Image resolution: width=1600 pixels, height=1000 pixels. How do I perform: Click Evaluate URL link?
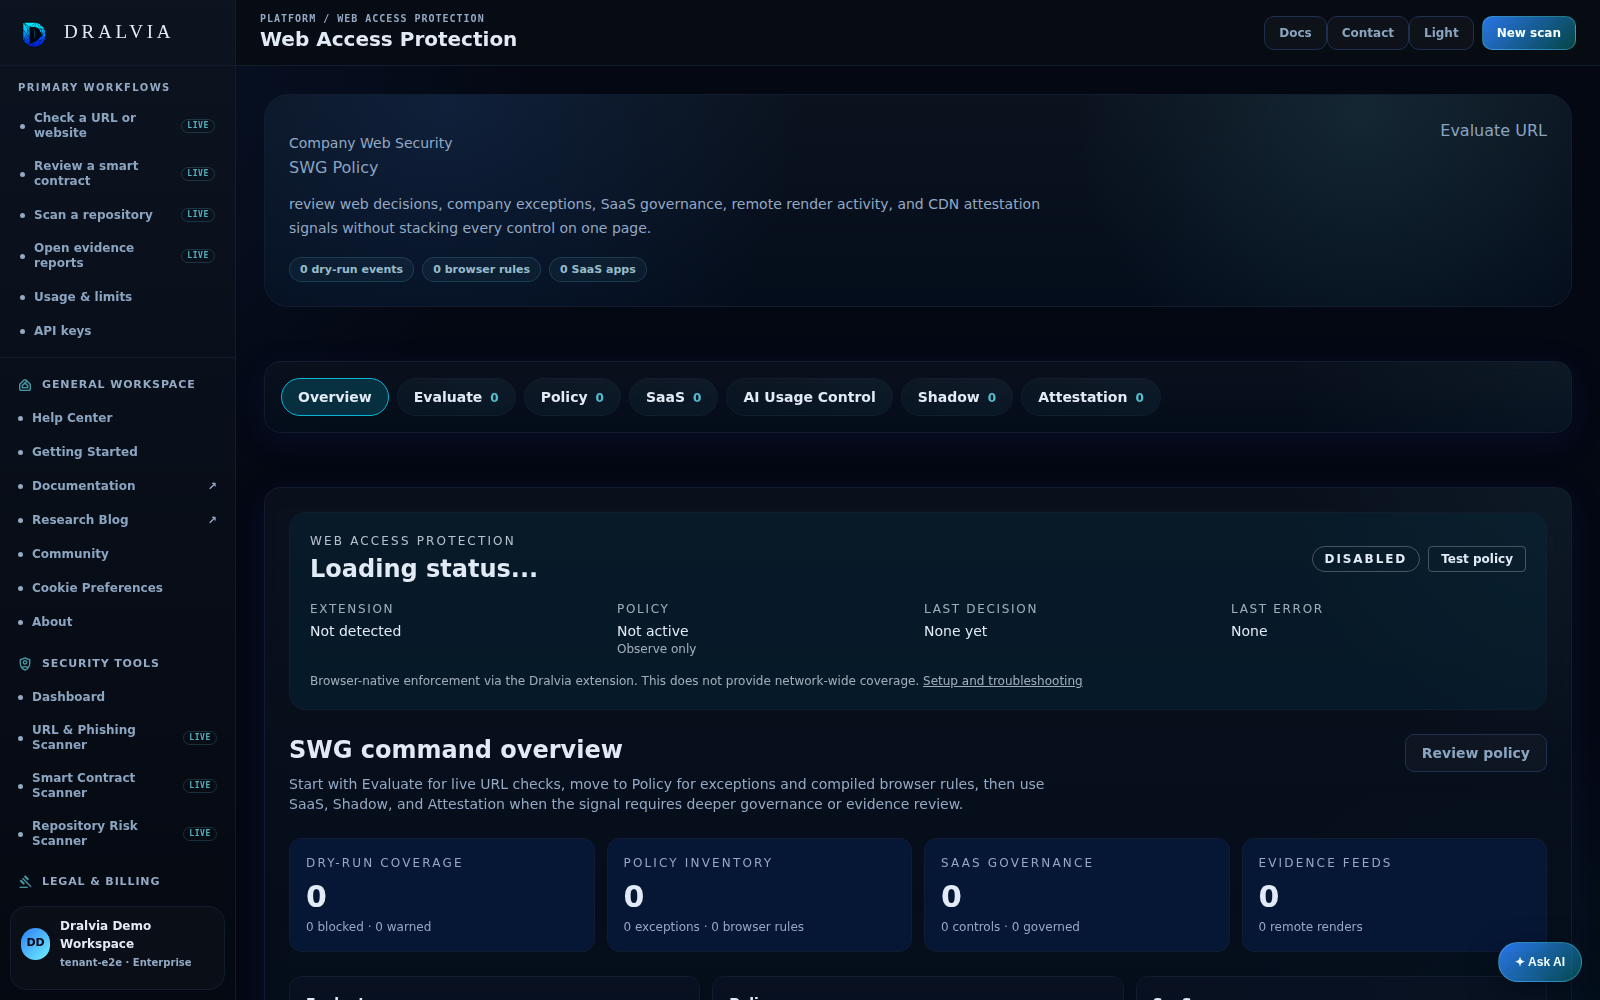(1493, 130)
